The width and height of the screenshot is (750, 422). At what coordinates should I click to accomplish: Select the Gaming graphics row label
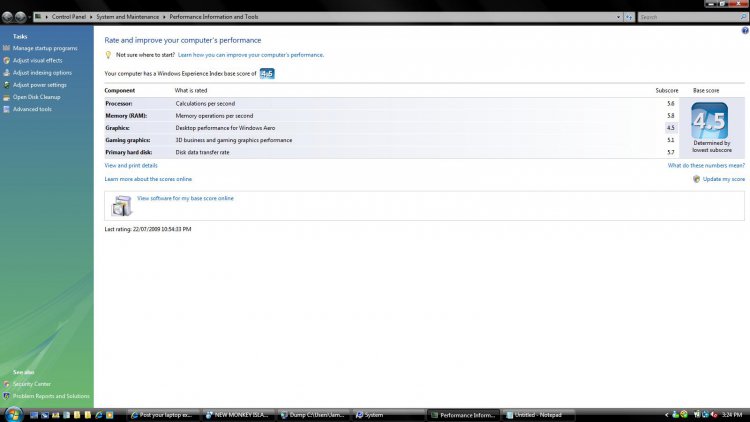point(128,140)
